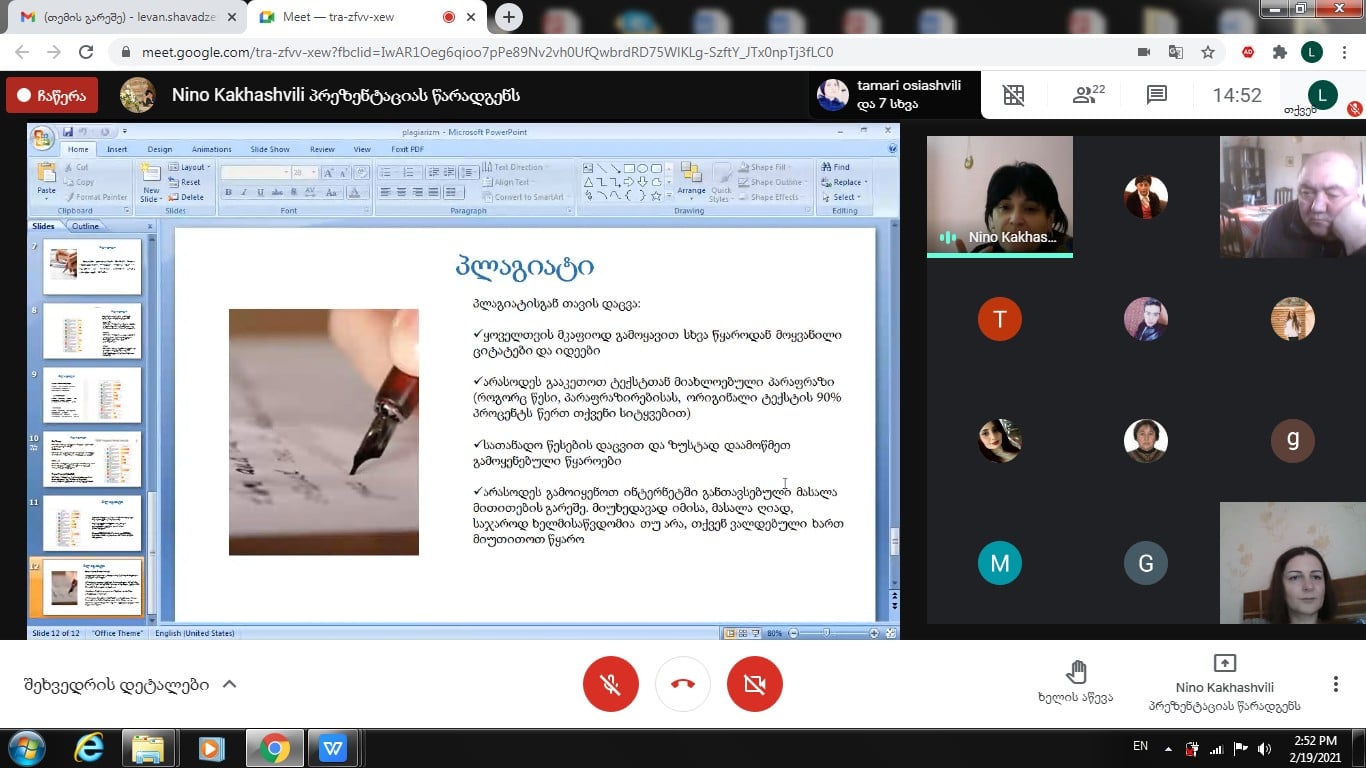
Task: Open the participants list icon
Action: pyautogui.click(x=1087, y=95)
